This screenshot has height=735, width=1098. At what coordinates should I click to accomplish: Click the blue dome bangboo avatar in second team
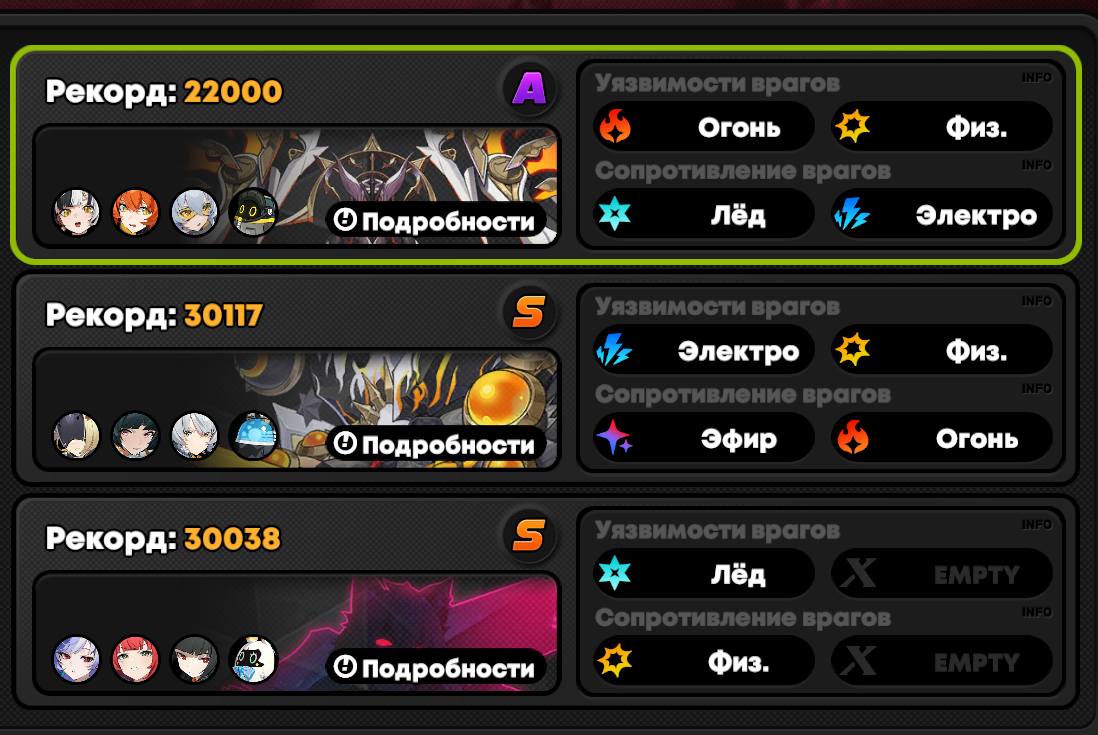tap(253, 435)
